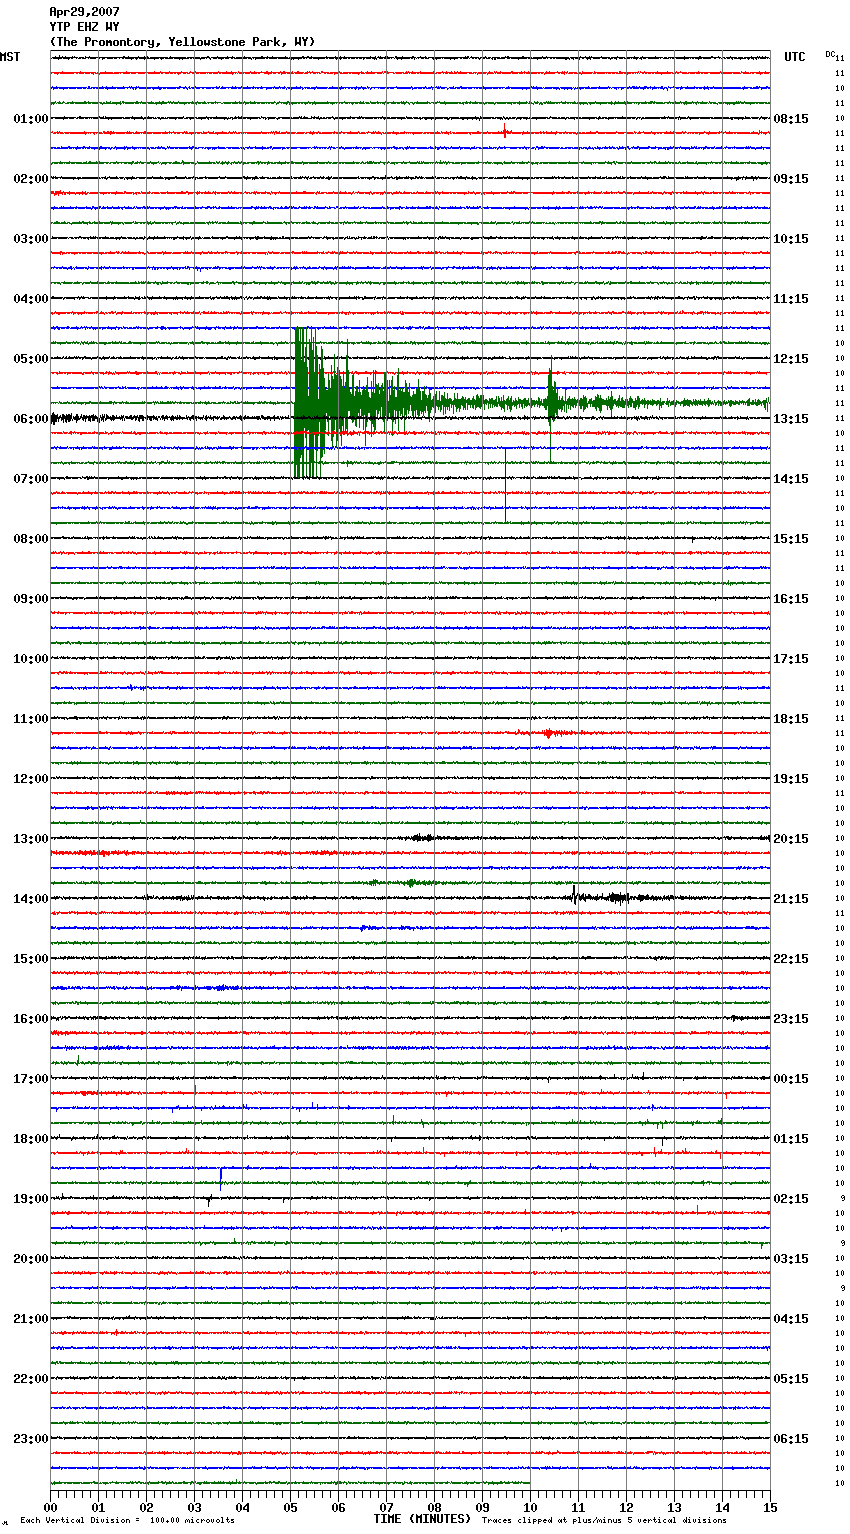Click the UTC timezone label

[x=795, y=57]
